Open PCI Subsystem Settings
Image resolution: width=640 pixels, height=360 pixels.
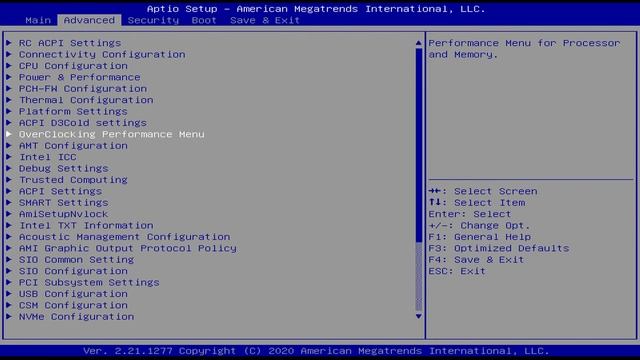coord(89,282)
